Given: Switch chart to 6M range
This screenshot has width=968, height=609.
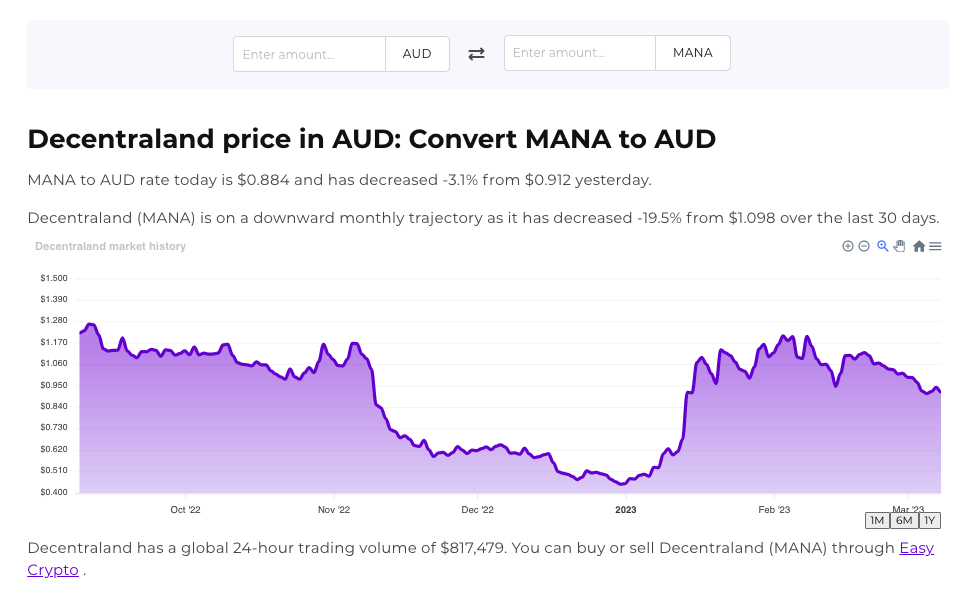Looking at the screenshot, I should coord(904,520).
